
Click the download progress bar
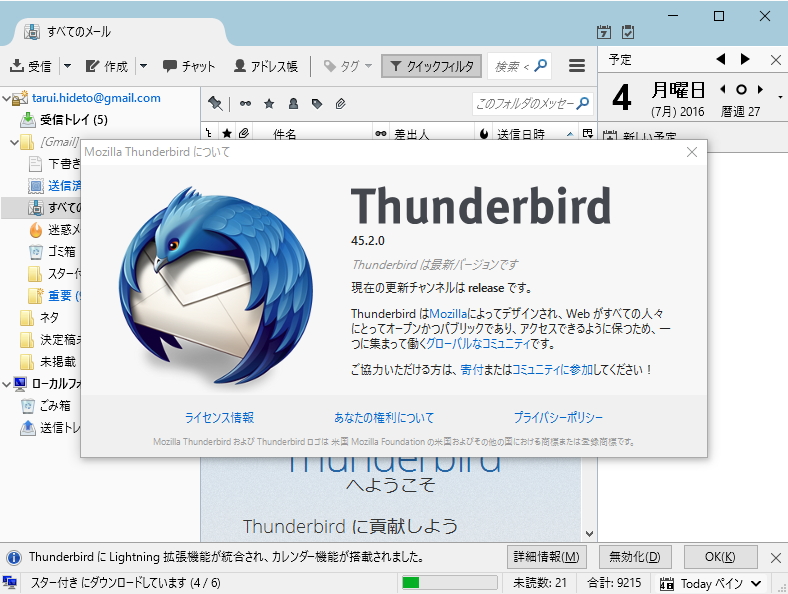[449, 583]
